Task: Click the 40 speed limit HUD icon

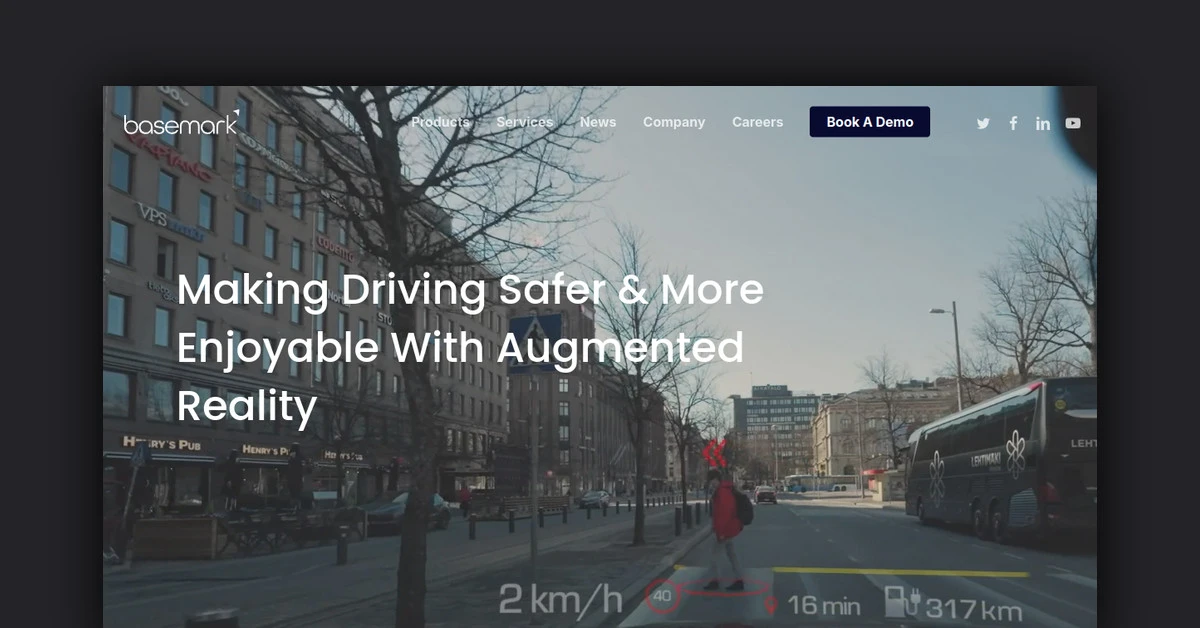Action: coord(662,598)
